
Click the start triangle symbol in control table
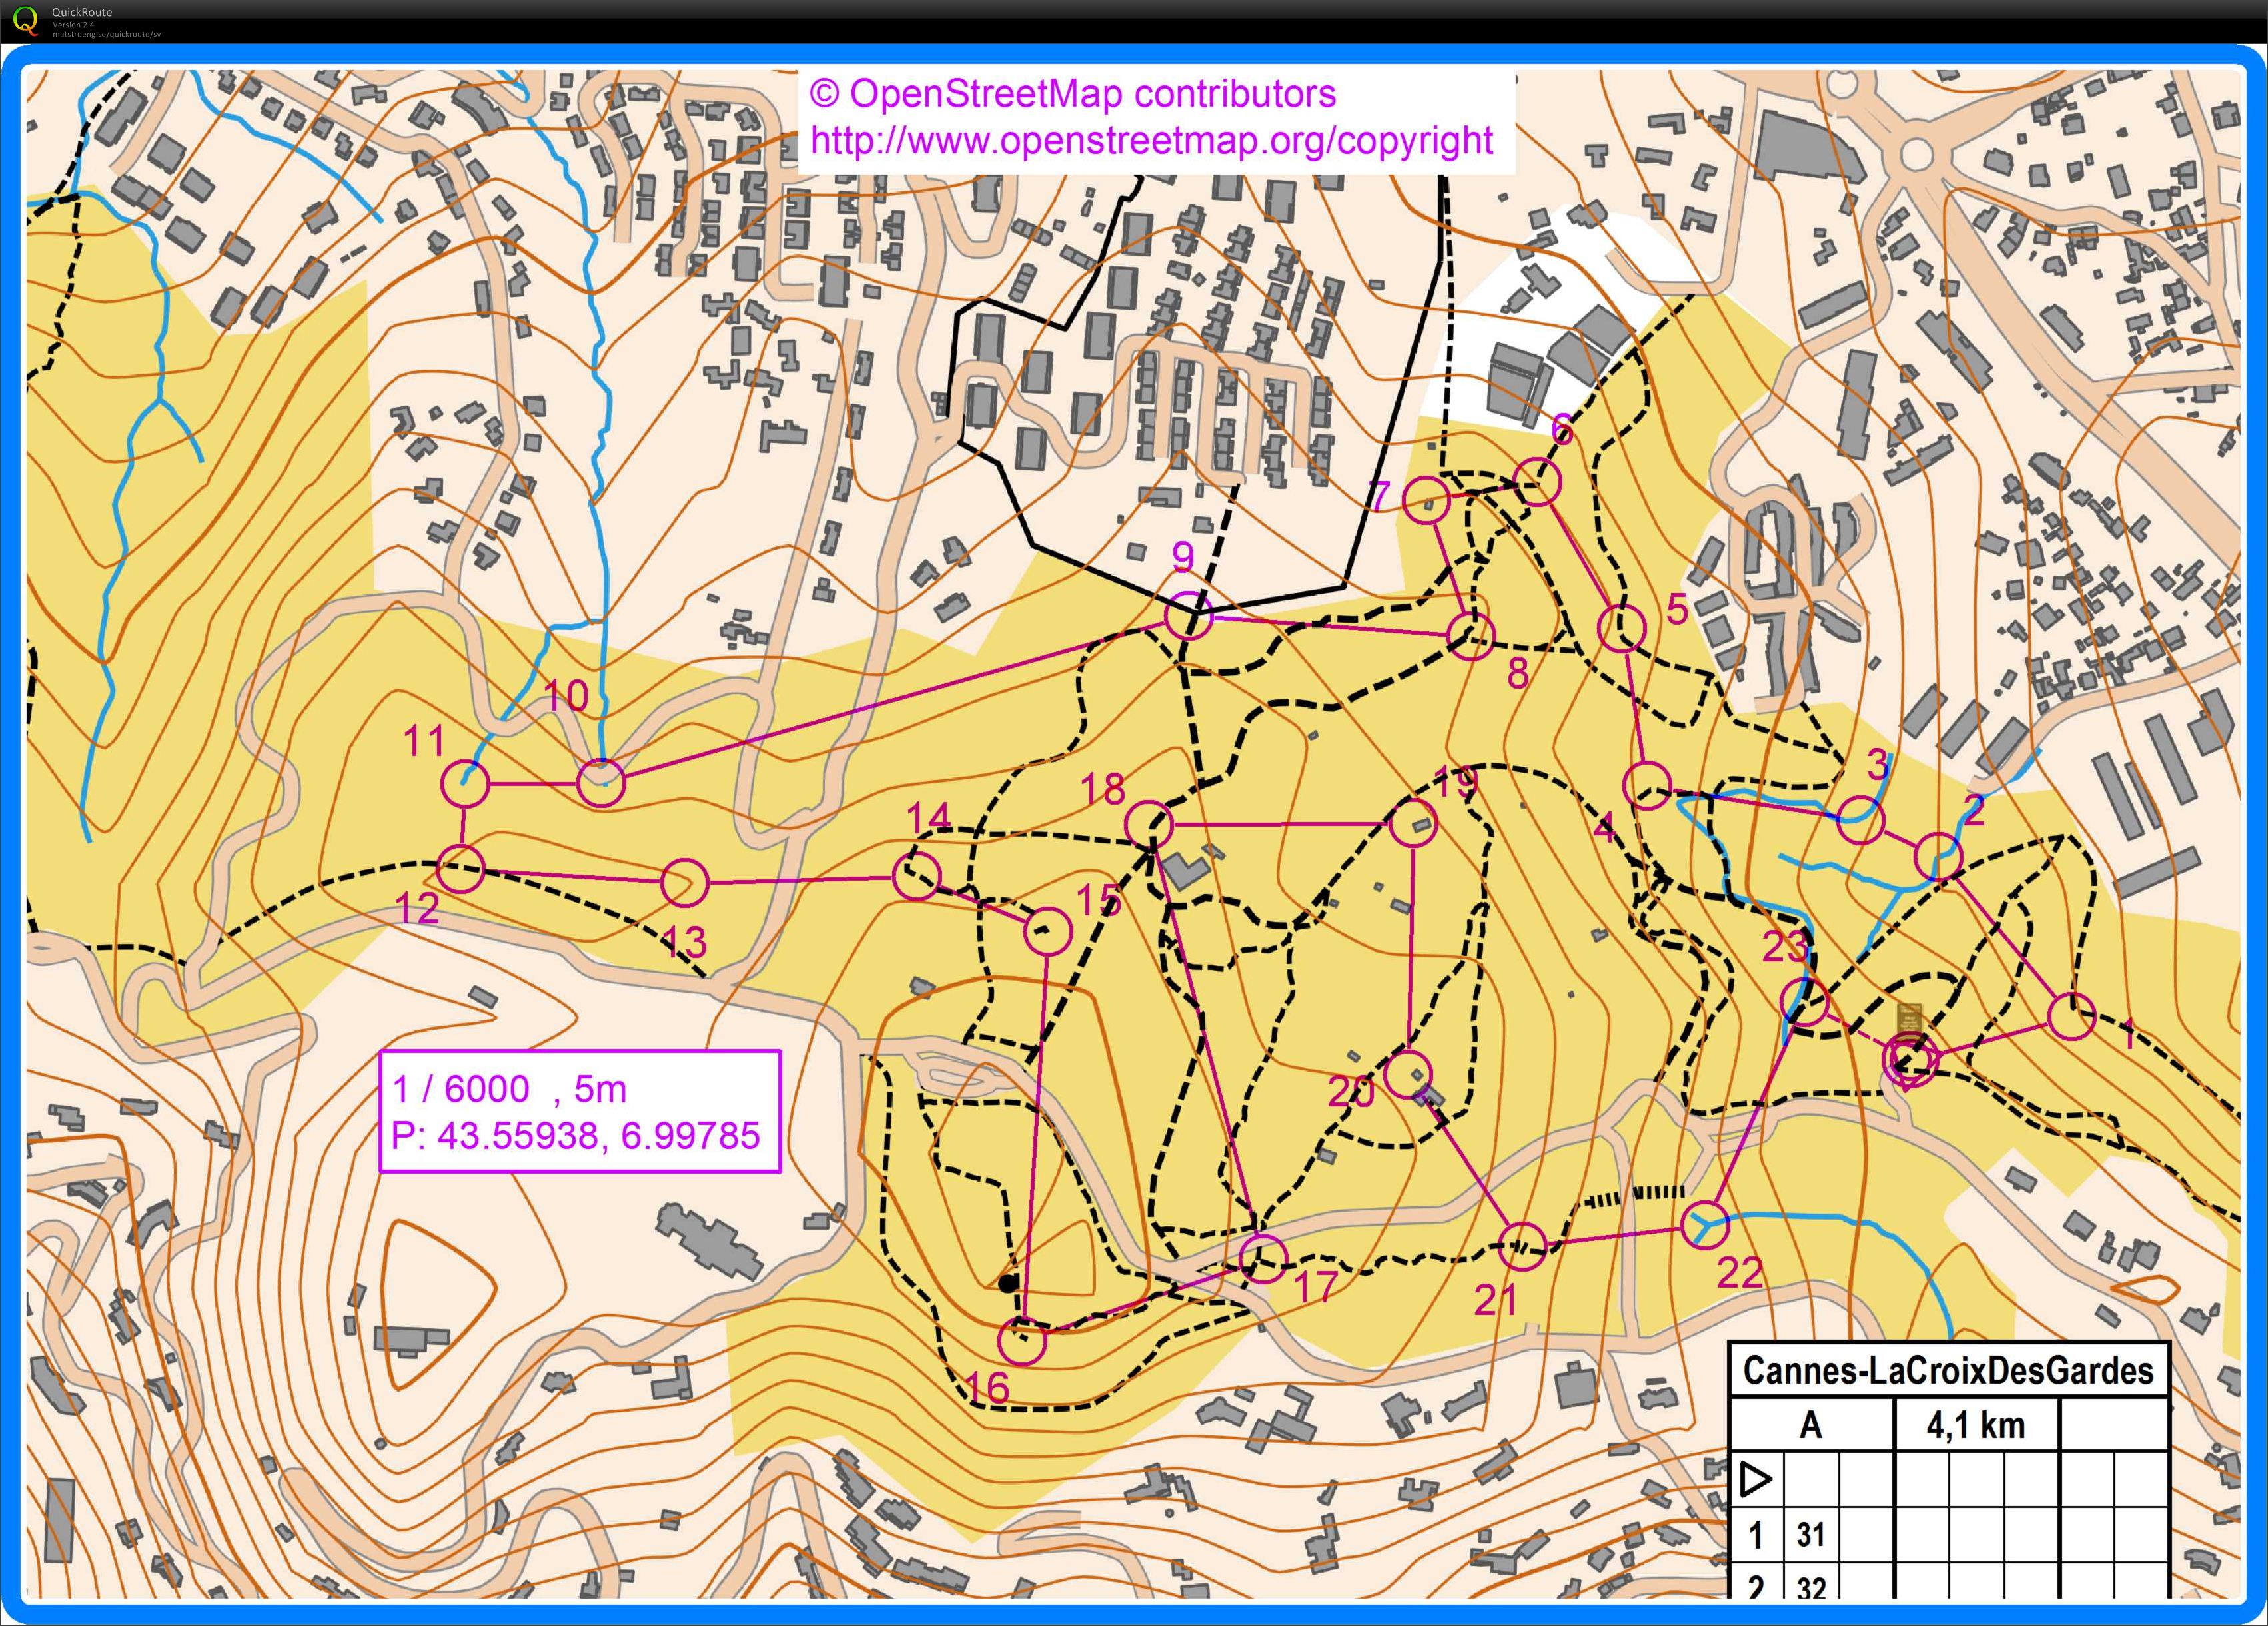pyautogui.click(x=1757, y=1479)
